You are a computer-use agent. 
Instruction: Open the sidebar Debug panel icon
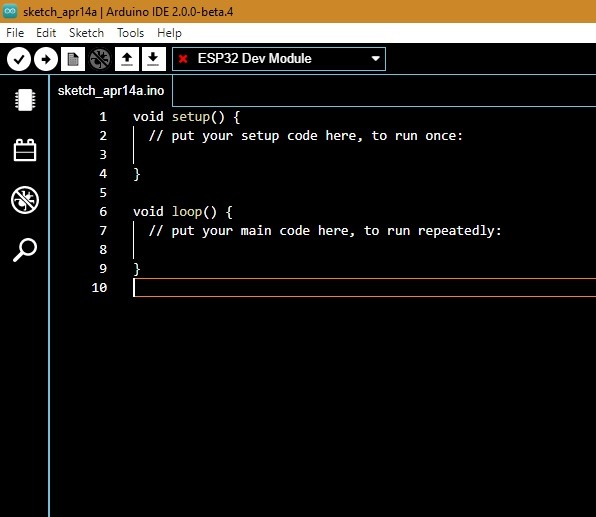pos(25,200)
